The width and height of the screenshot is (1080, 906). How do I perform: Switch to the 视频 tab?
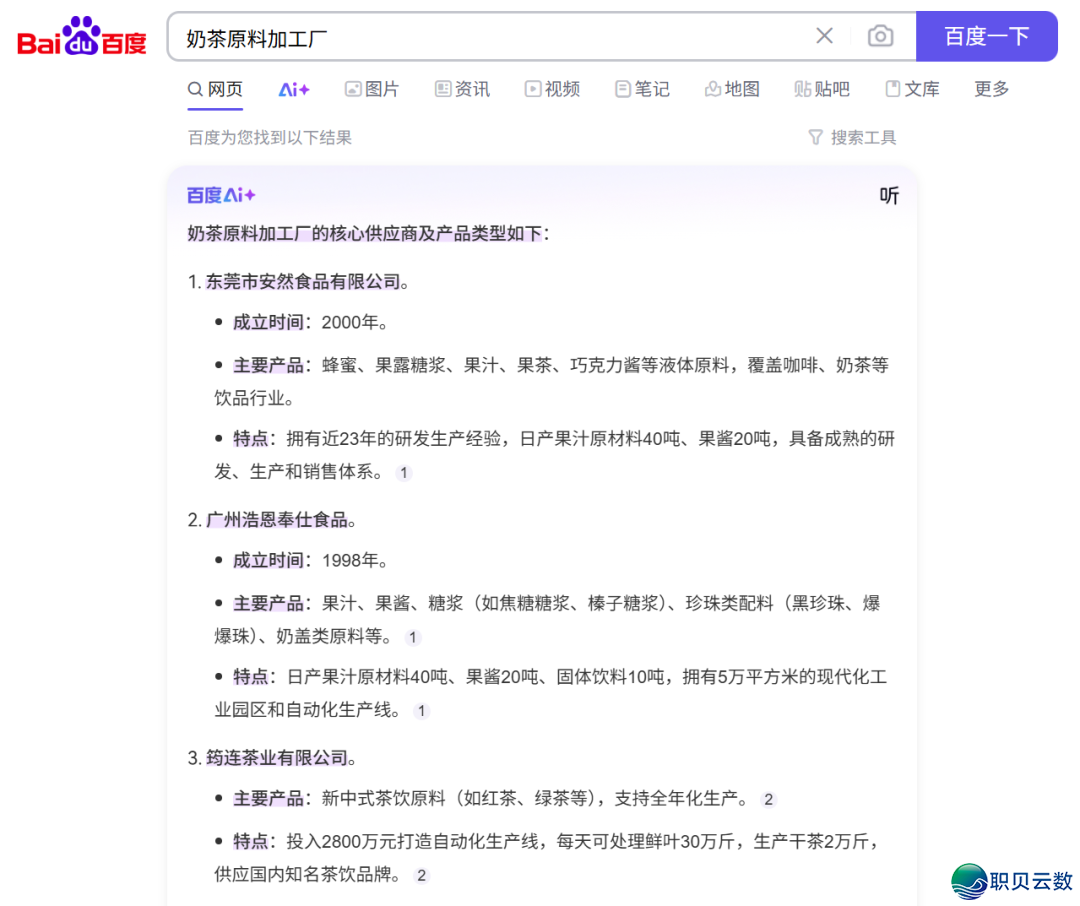coord(552,90)
